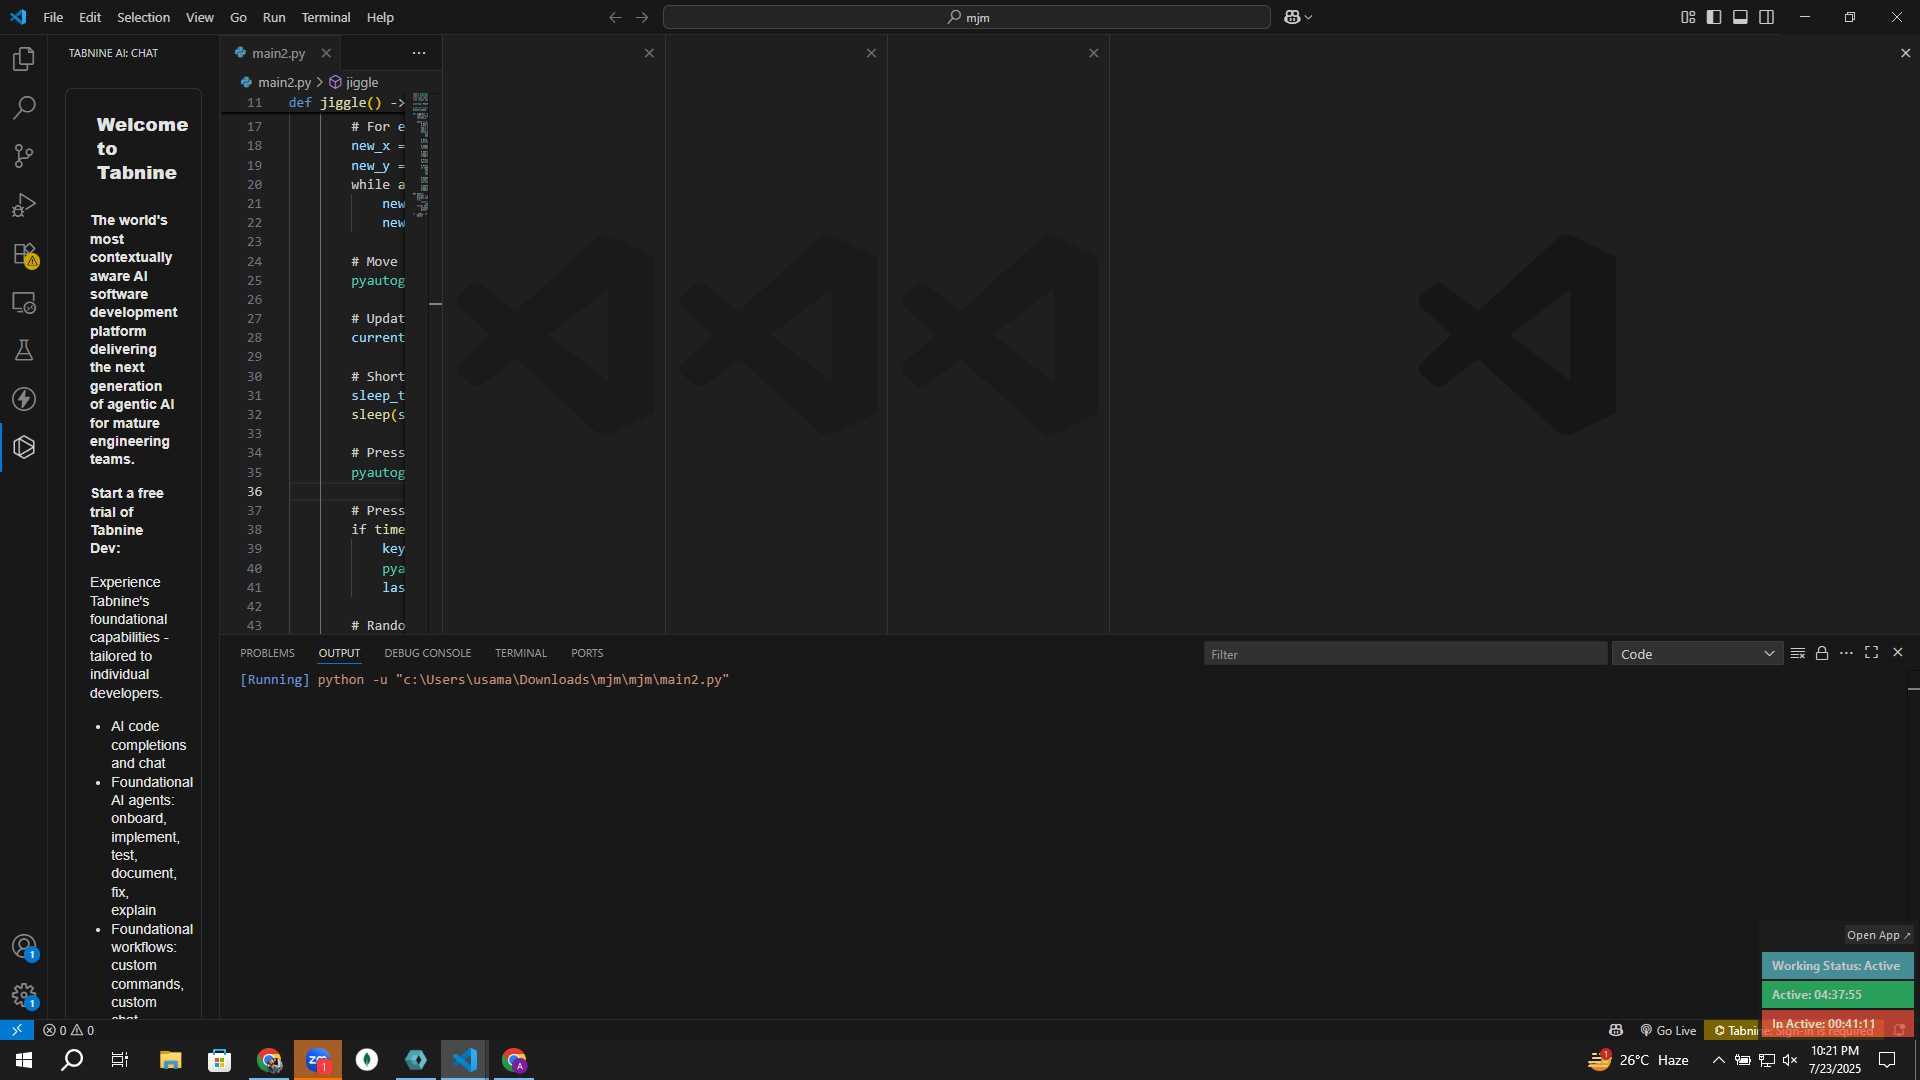The height and width of the screenshot is (1080, 1920).
Task: Toggle the secondary side bar visibility
Action: (x=1767, y=17)
